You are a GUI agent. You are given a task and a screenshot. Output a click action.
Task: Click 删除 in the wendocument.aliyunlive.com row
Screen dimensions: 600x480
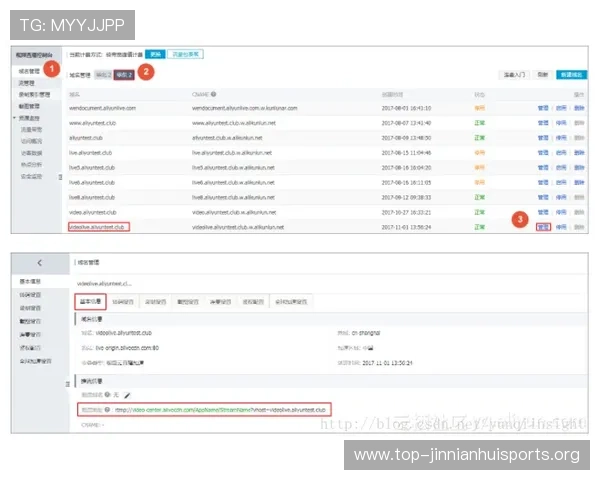pos(579,108)
